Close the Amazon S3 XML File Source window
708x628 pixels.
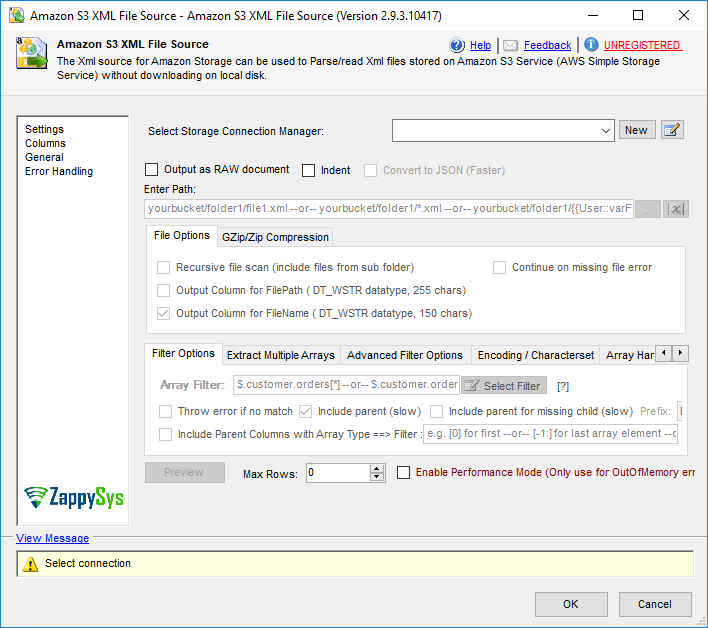(684, 15)
